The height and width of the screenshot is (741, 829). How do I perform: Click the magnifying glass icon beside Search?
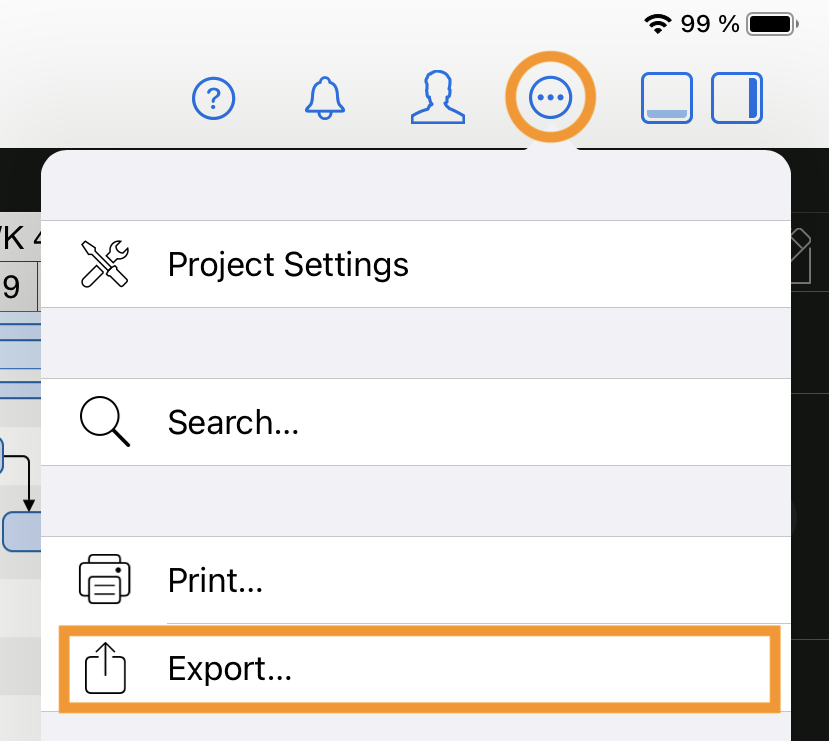click(x=102, y=422)
